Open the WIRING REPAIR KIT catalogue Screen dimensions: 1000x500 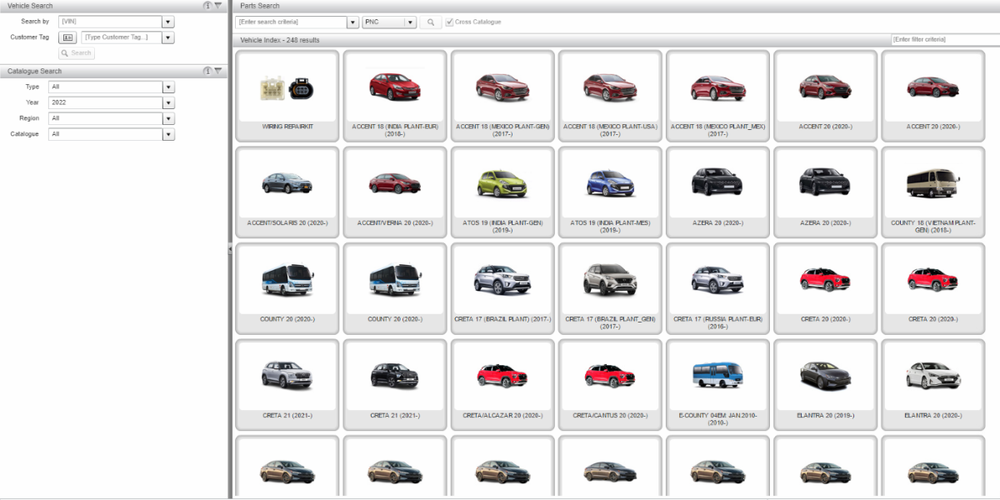tap(287, 96)
